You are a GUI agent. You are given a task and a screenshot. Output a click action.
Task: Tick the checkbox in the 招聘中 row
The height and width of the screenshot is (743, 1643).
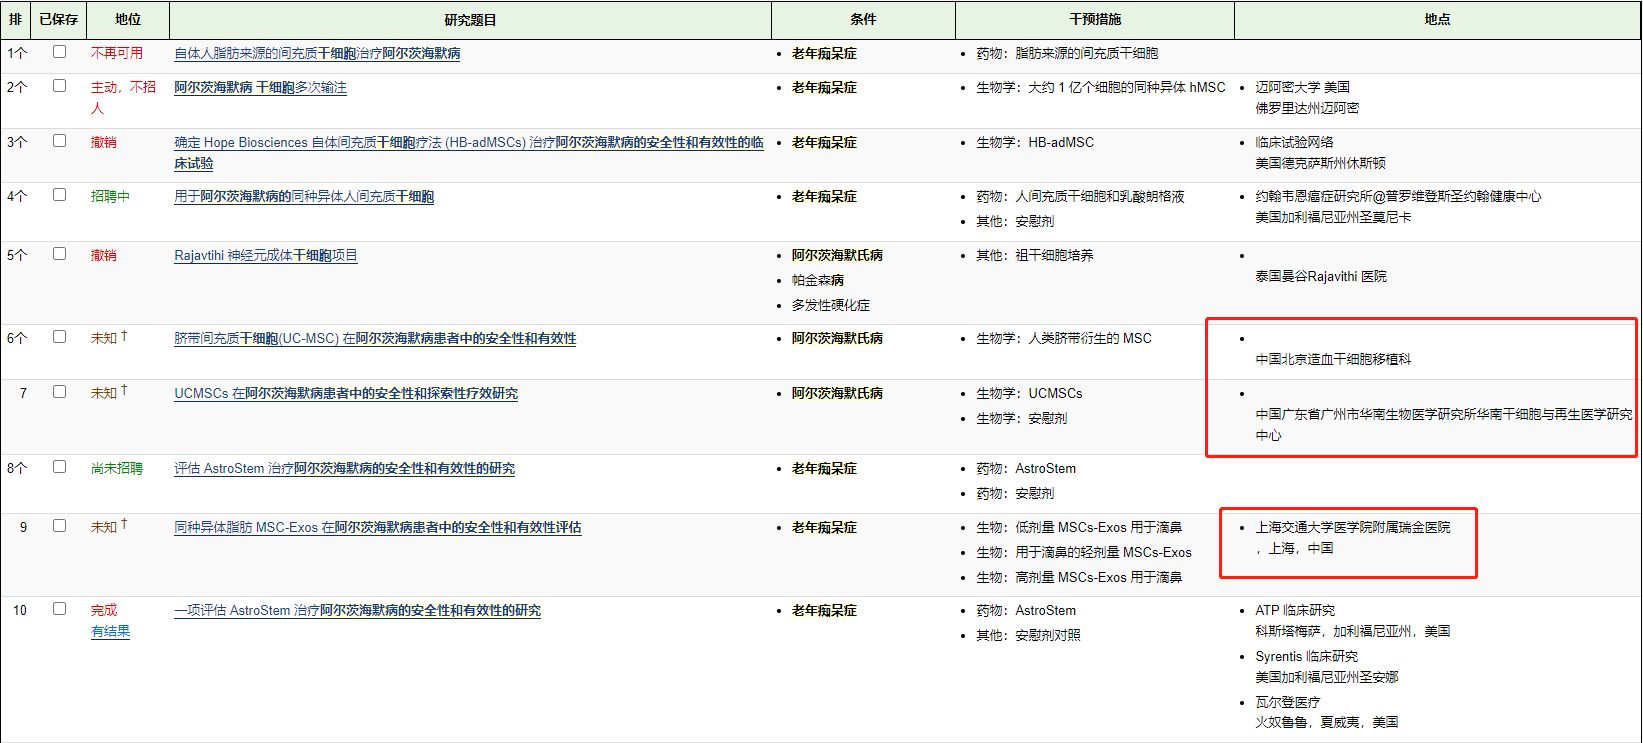pyautogui.click(x=60, y=195)
